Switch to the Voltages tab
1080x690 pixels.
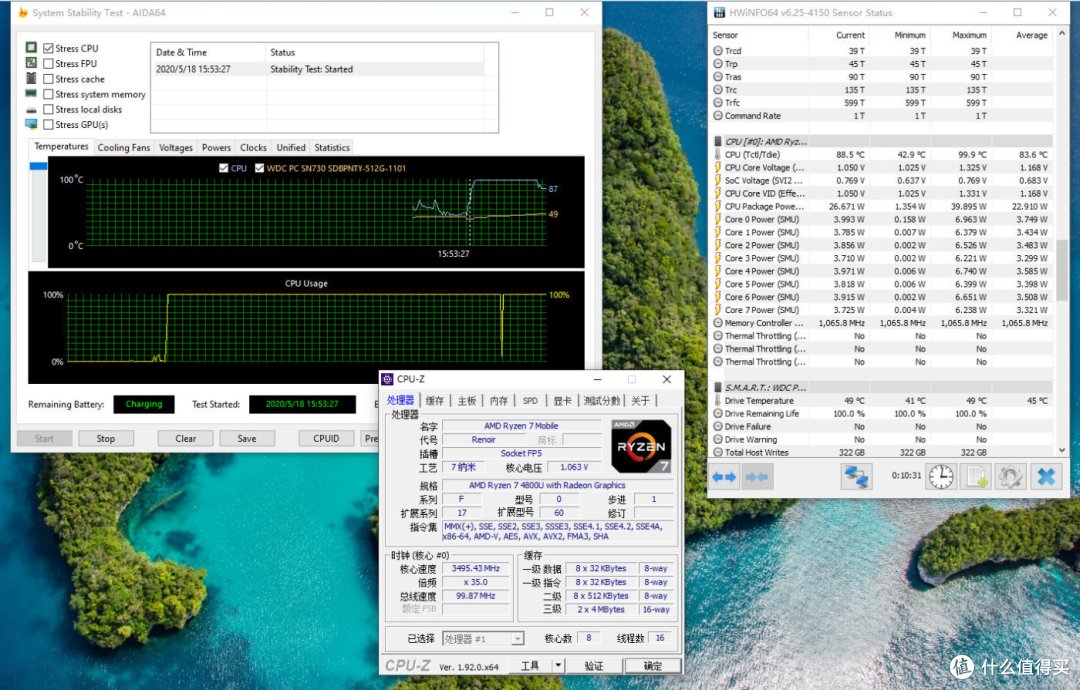tap(176, 147)
